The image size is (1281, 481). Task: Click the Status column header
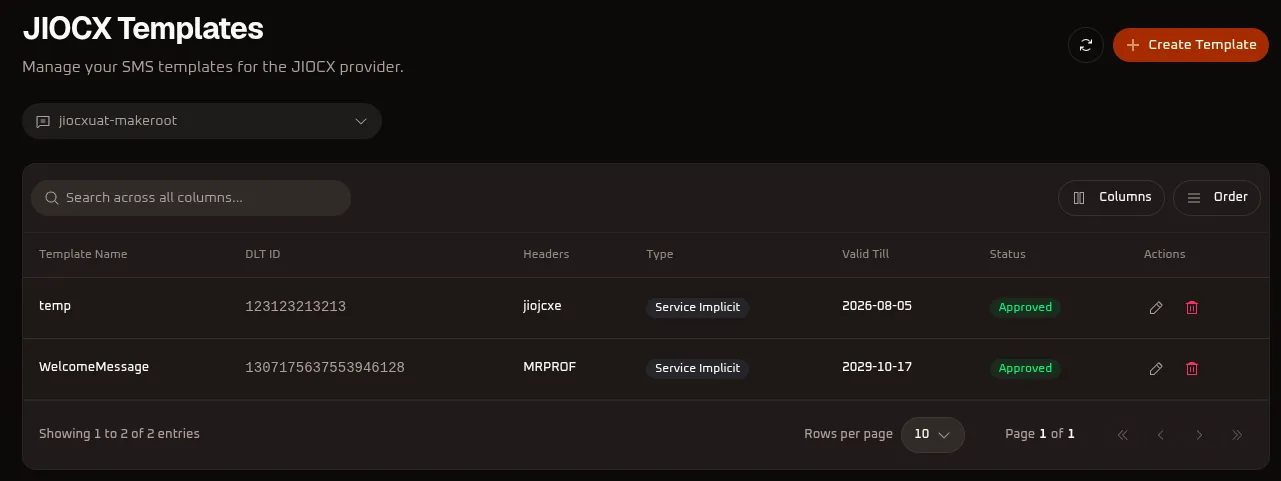(1008, 254)
